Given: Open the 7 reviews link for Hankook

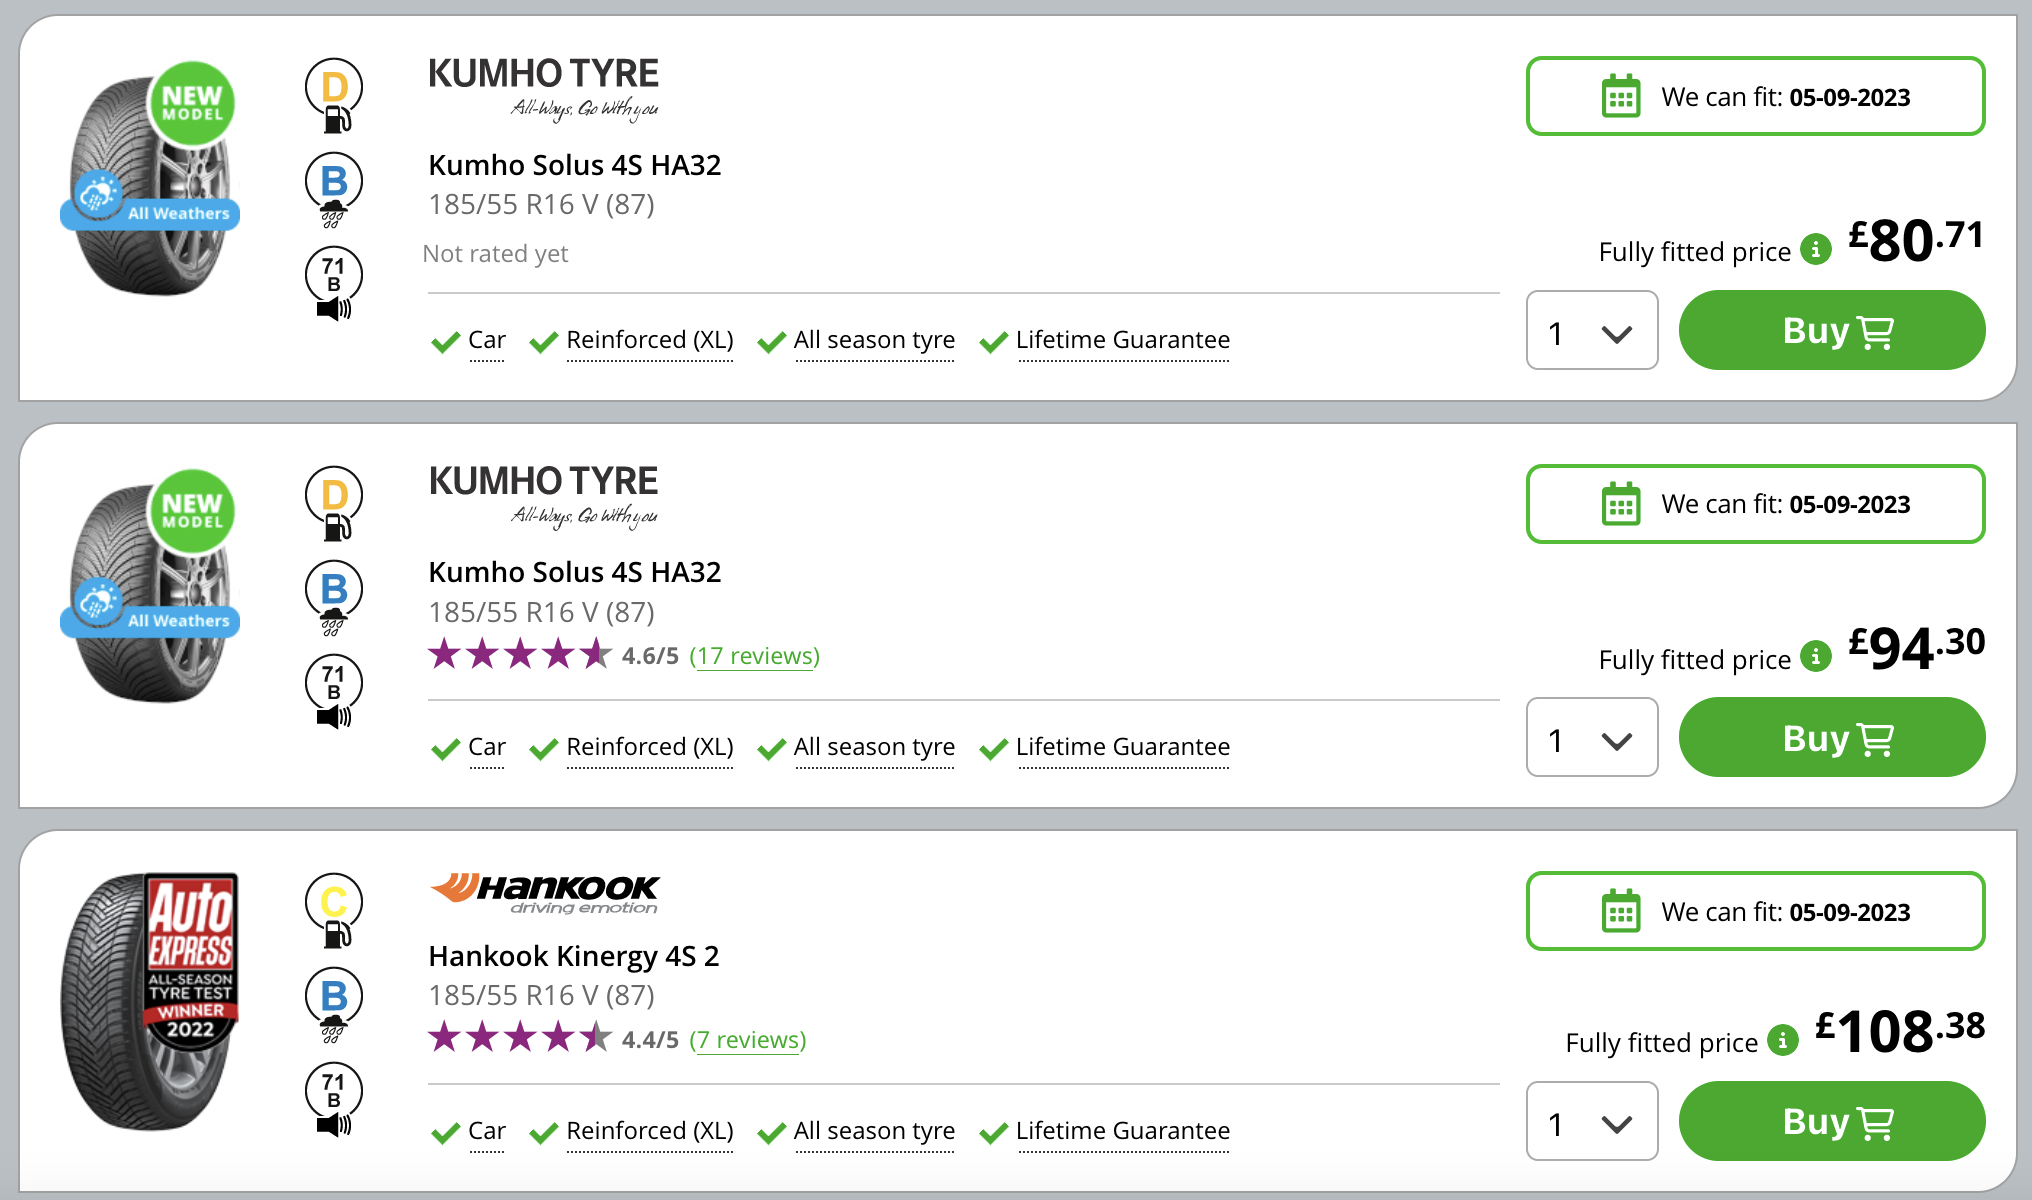Looking at the screenshot, I should (x=747, y=1040).
